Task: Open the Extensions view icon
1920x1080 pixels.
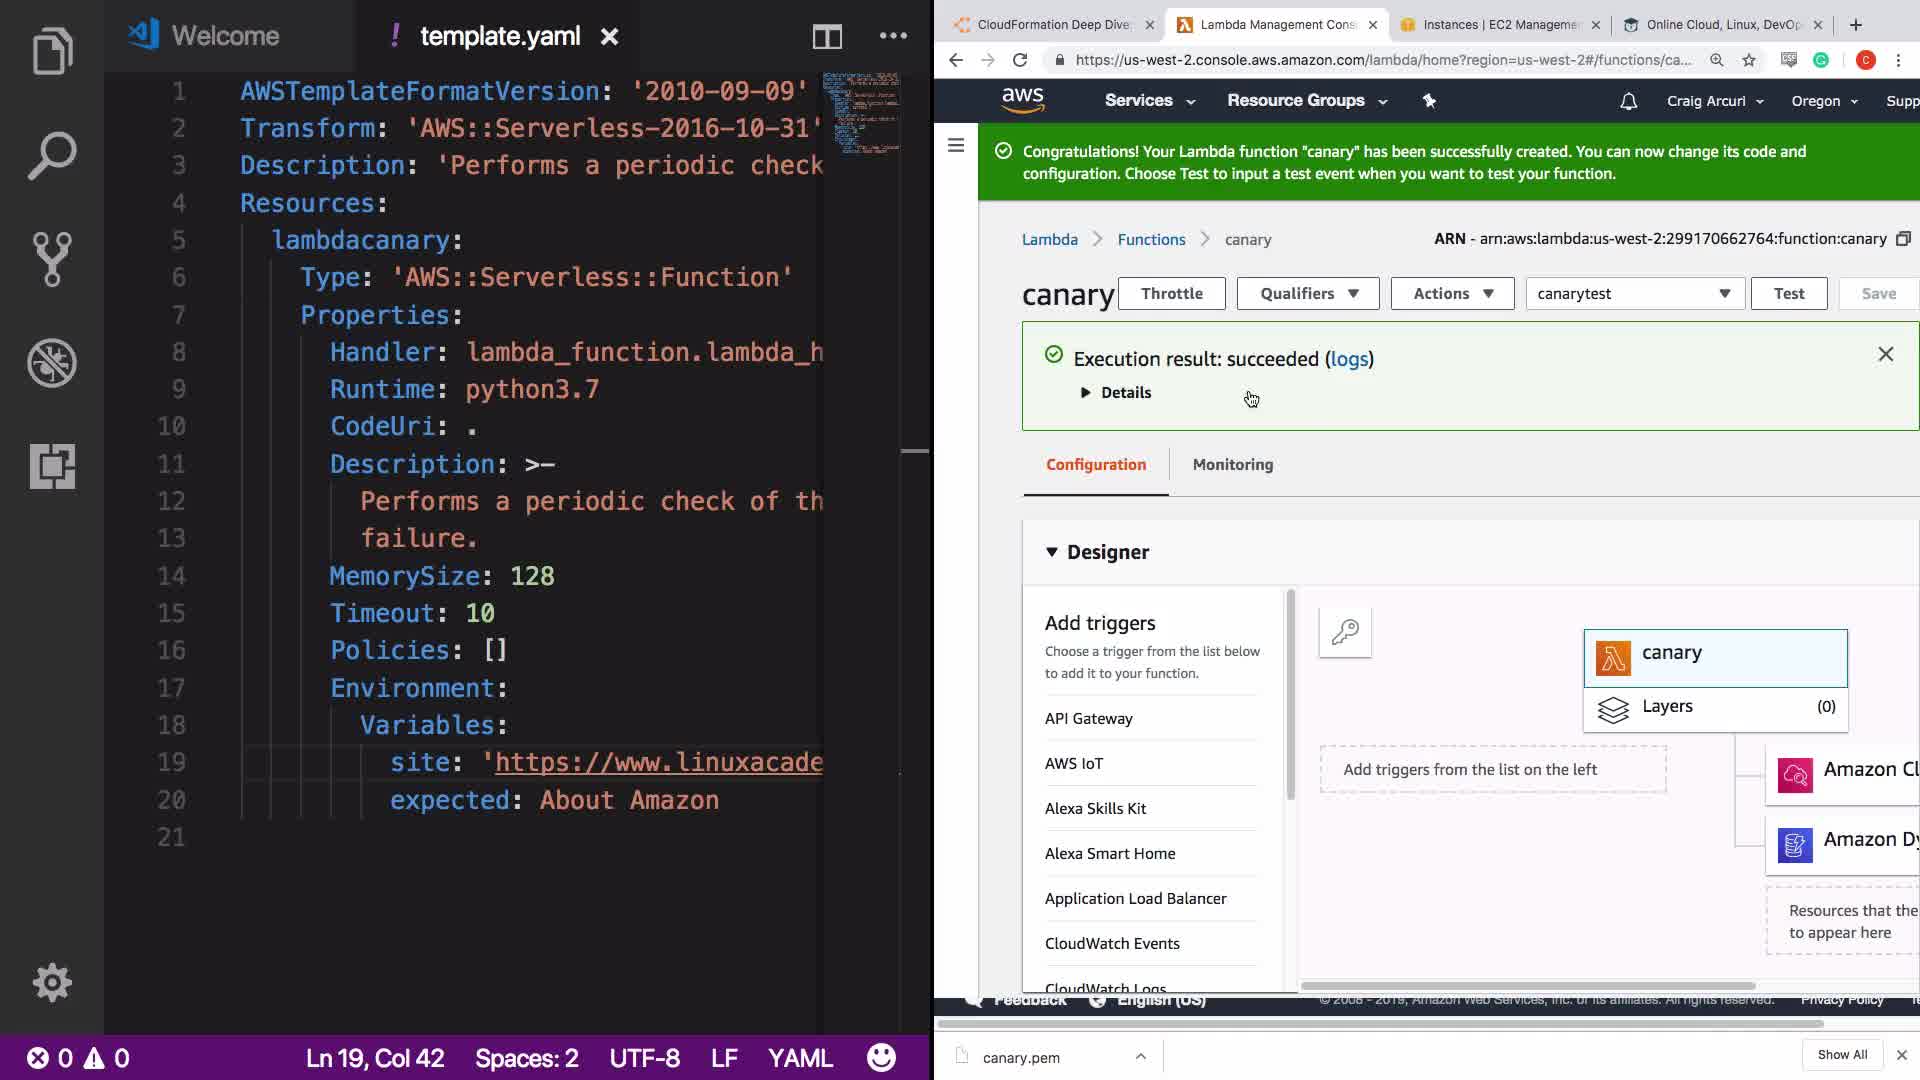Action: tap(52, 467)
